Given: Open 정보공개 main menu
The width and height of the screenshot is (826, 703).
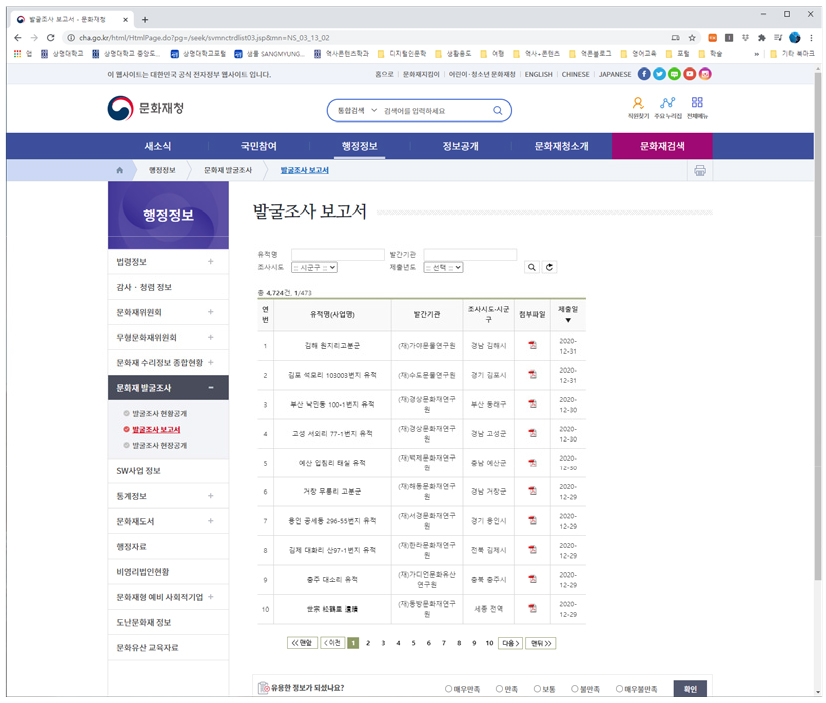Looking at the screenshot, I should pos(460,146).
